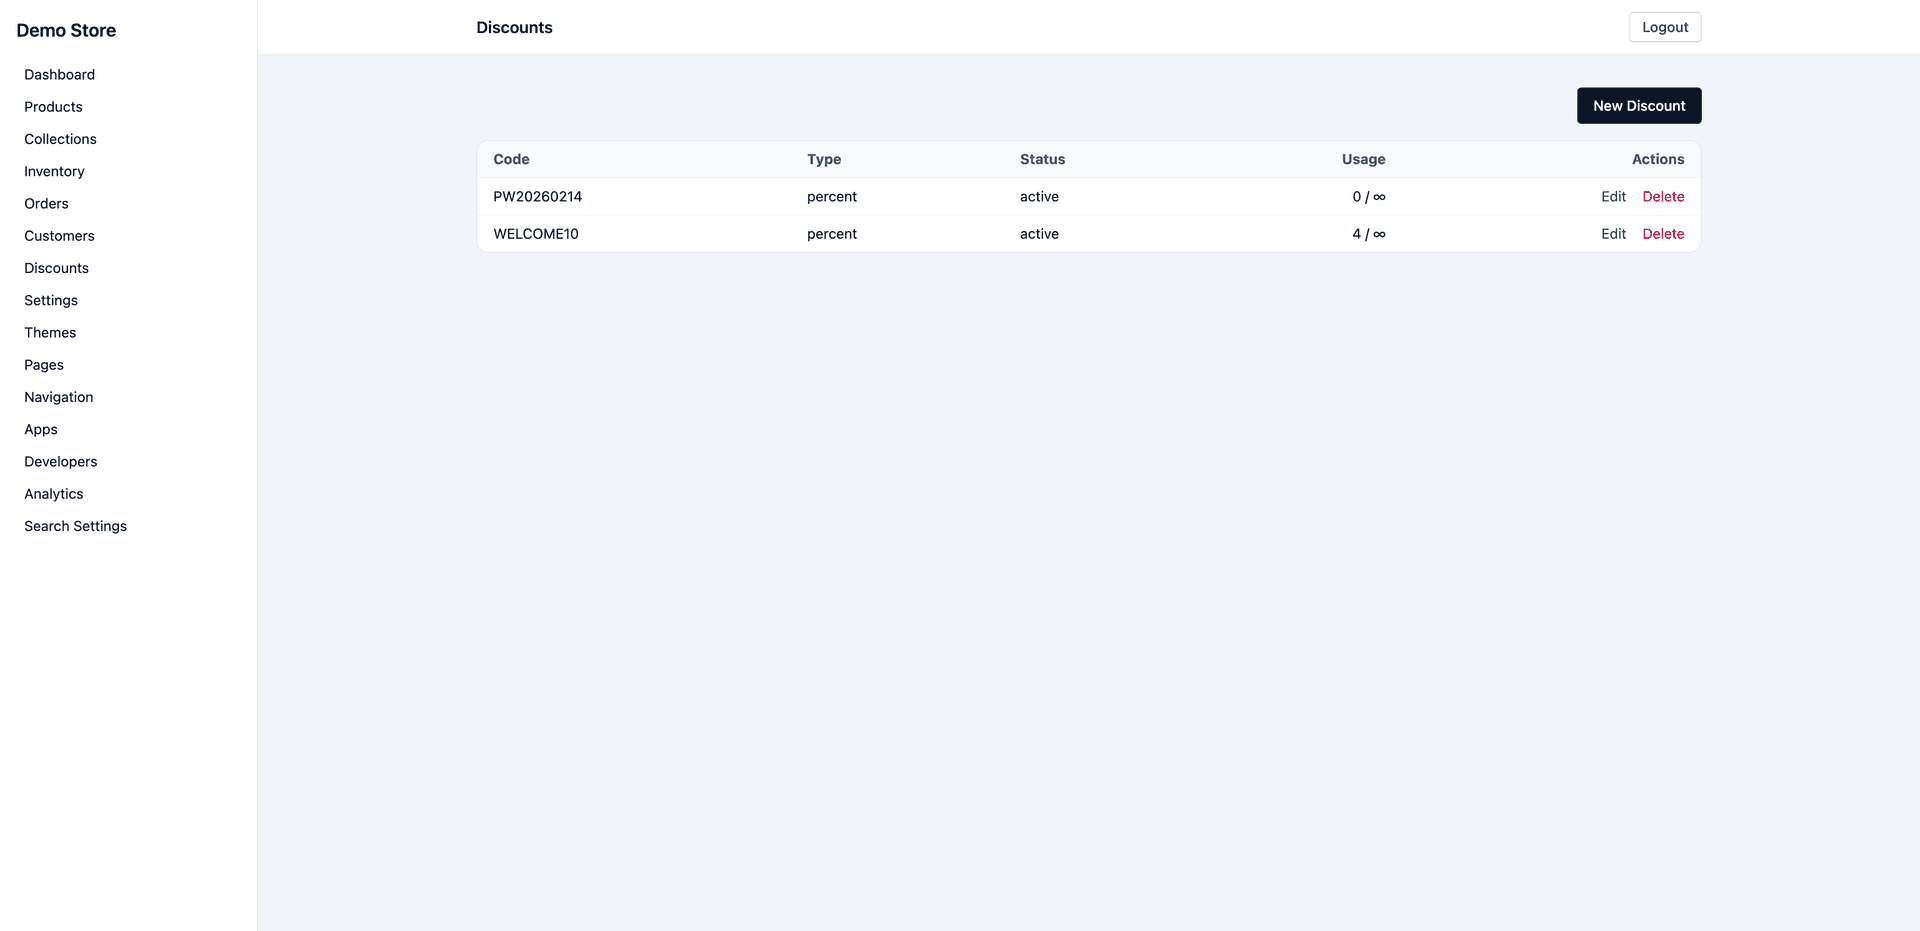Image resolution: width=1920 pixels, height=931 pixels.
Task: View Inventory
Action: (x=54, y=171)
